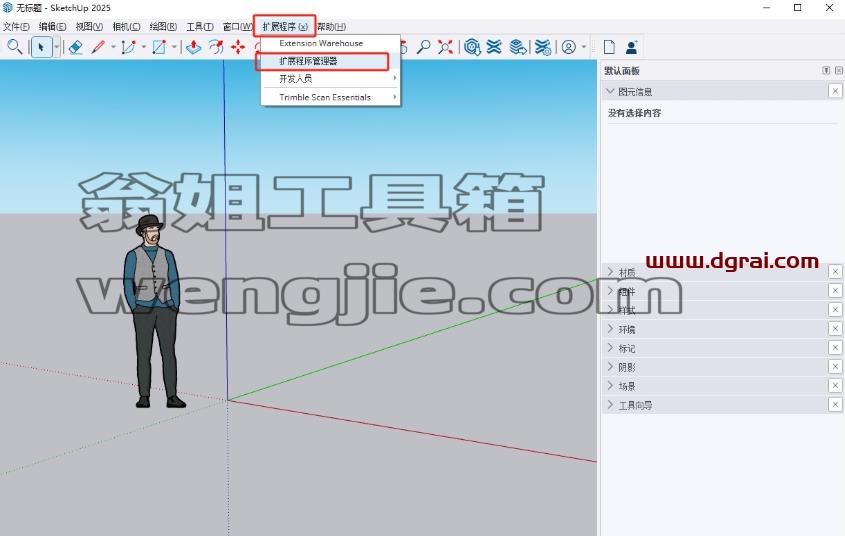
Task: Expand the 阴影 panel
Action: [610, 366]
